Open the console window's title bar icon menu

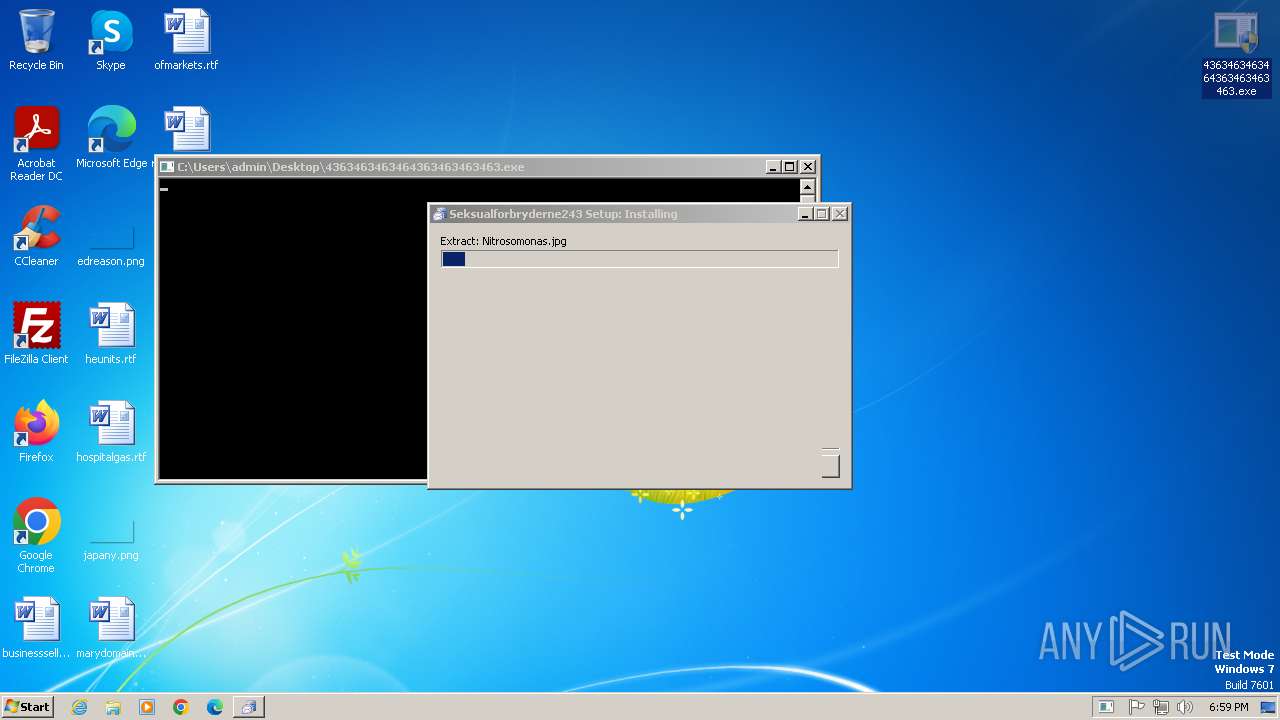tap(168, 167)
